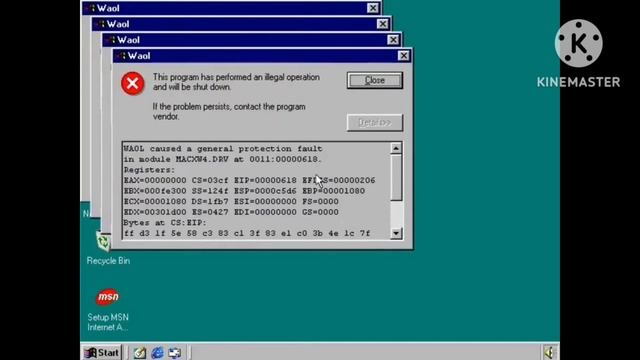Click 'If the problem persists' message text
This screenshot has height=360, width=640.
coord(229,111)
